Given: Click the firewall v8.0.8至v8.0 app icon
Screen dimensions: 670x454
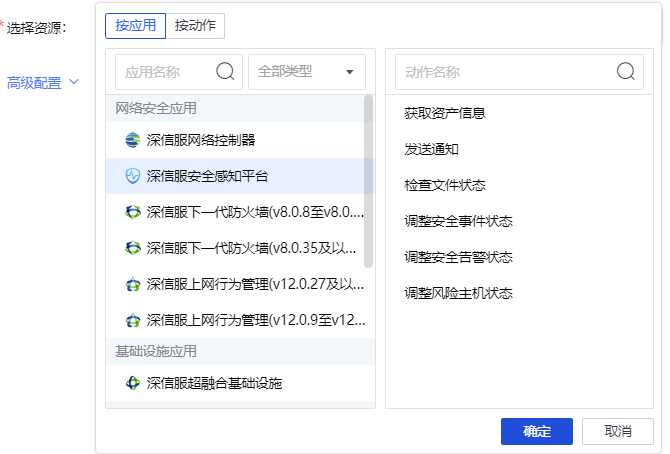Looking at the screenshot, I should click(x=132, y=212).
